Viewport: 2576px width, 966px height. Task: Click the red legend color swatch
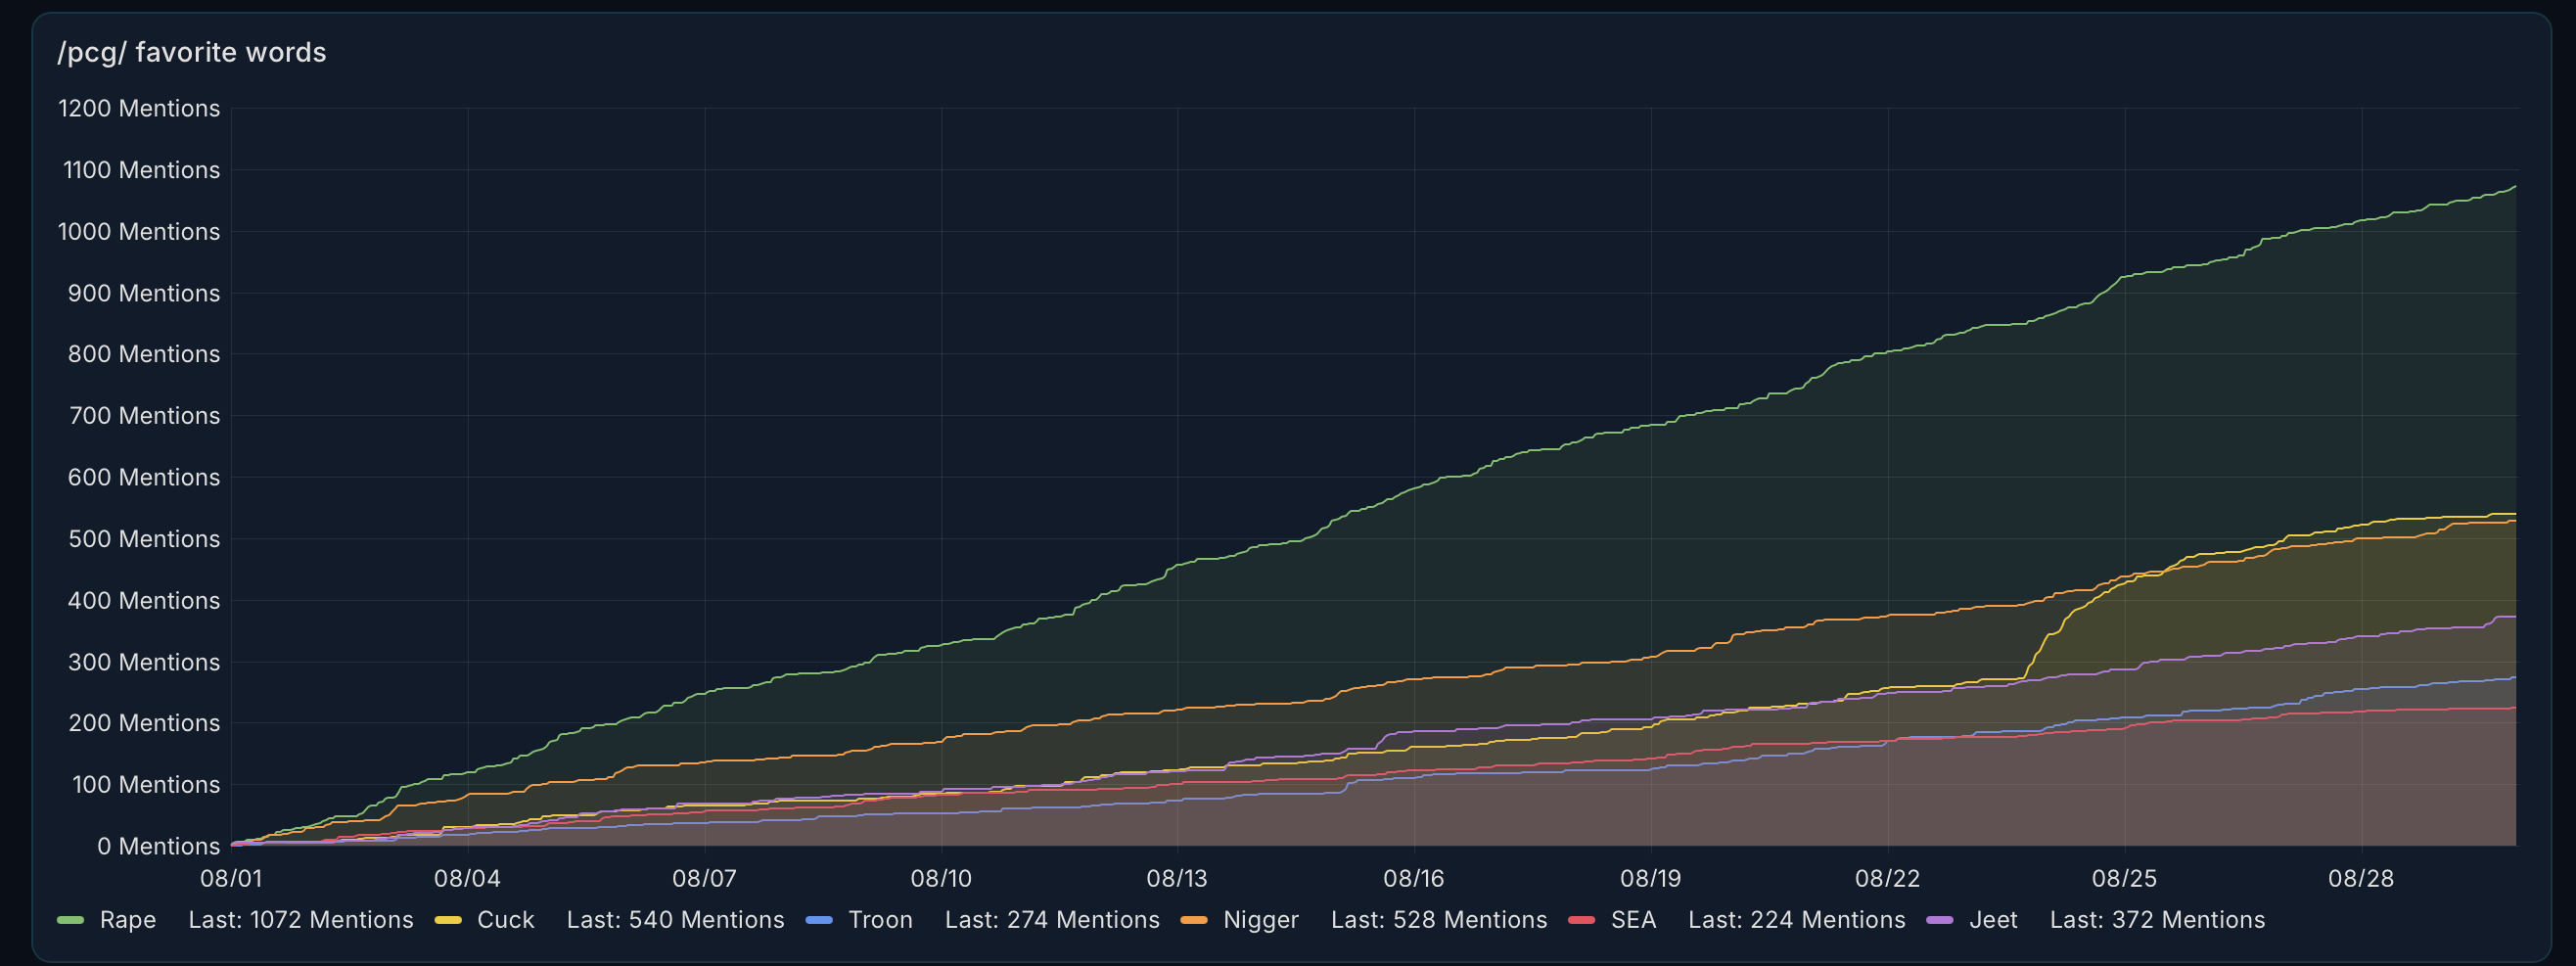tap(1582, 920)
